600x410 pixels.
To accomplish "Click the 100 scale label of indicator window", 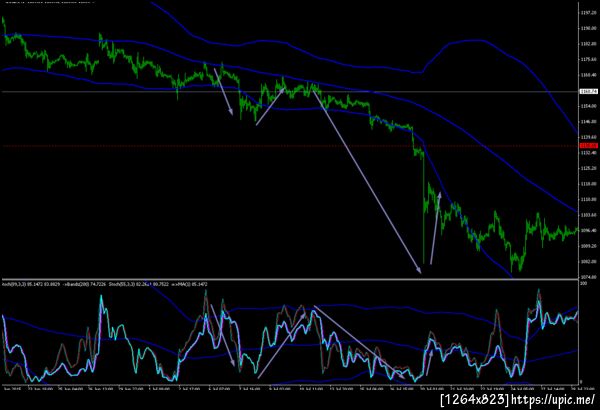I will click(584, 284).
